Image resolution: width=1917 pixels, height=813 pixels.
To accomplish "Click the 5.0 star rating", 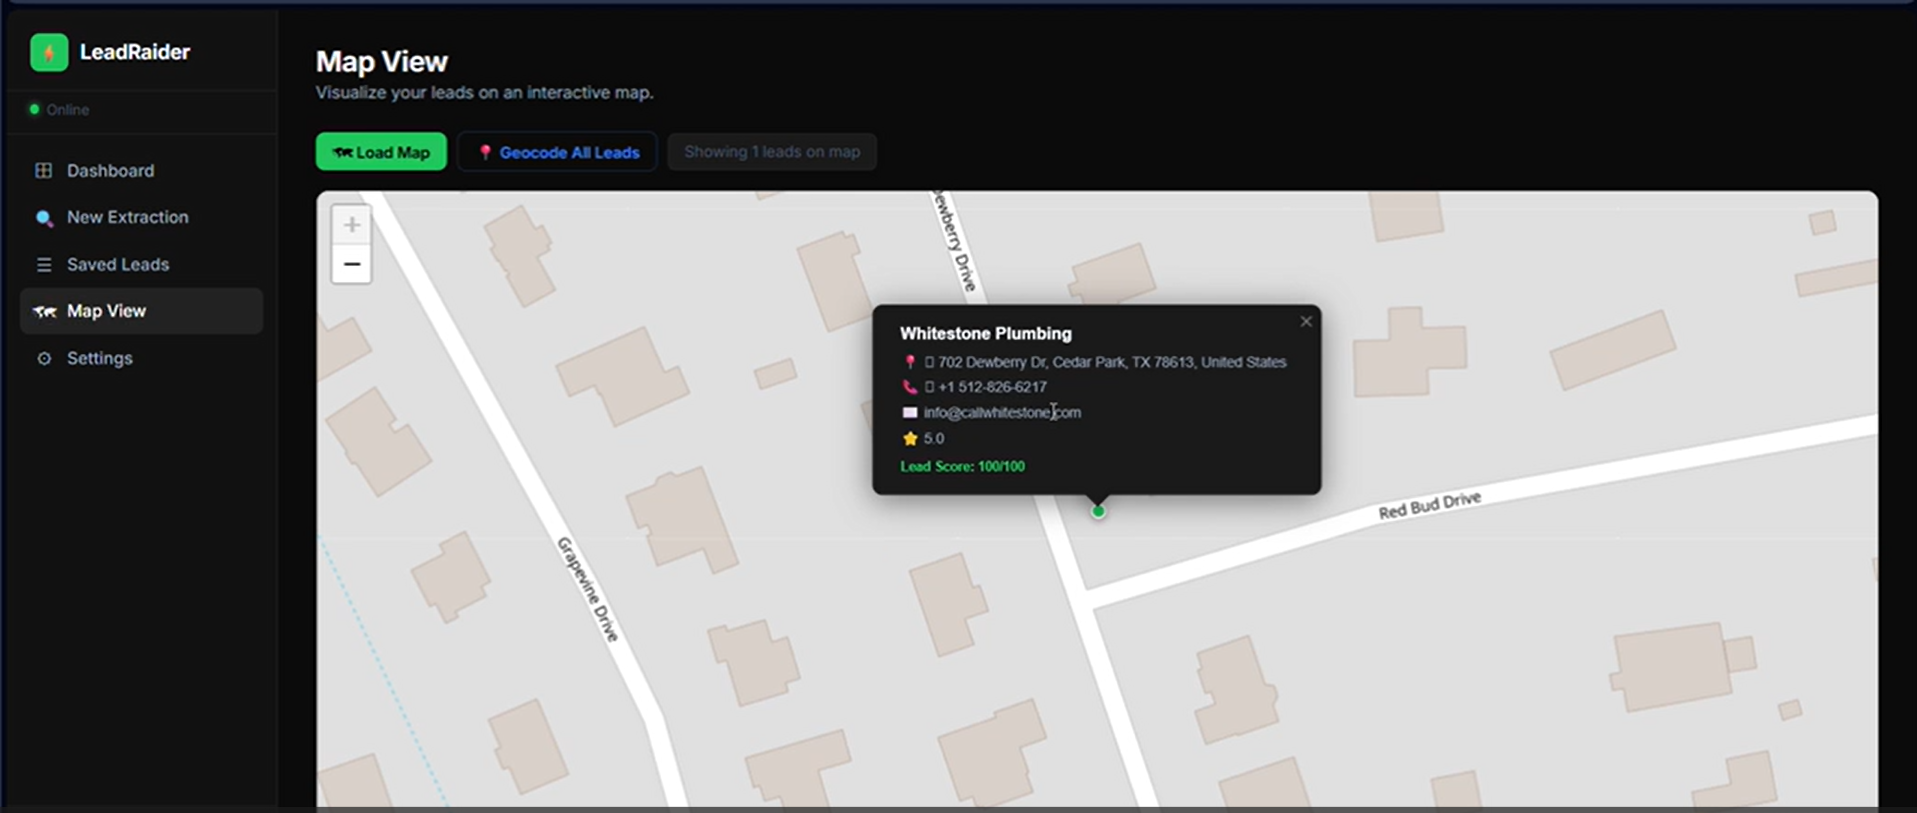I will coord(934,438).
